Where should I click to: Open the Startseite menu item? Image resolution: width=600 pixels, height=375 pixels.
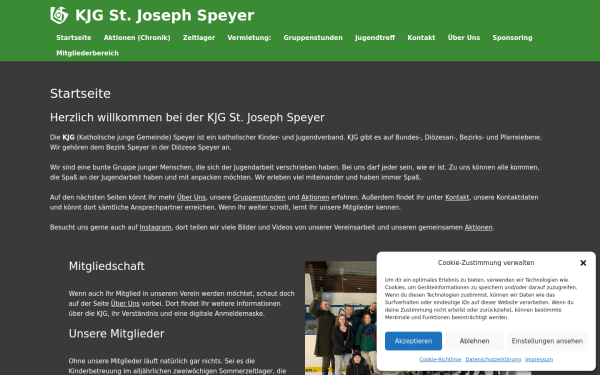74,38
